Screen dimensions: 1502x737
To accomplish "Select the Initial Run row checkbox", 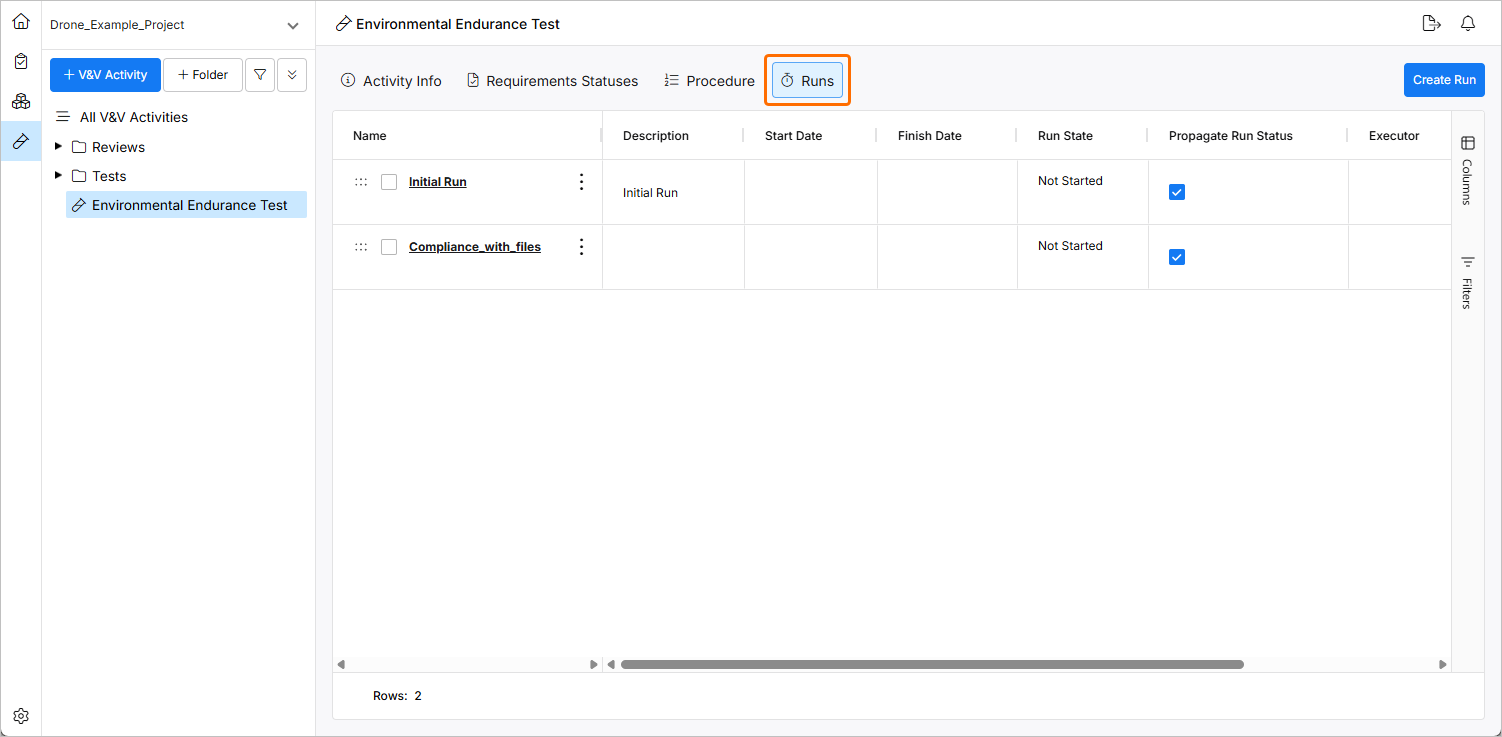I will pos(389,182).
